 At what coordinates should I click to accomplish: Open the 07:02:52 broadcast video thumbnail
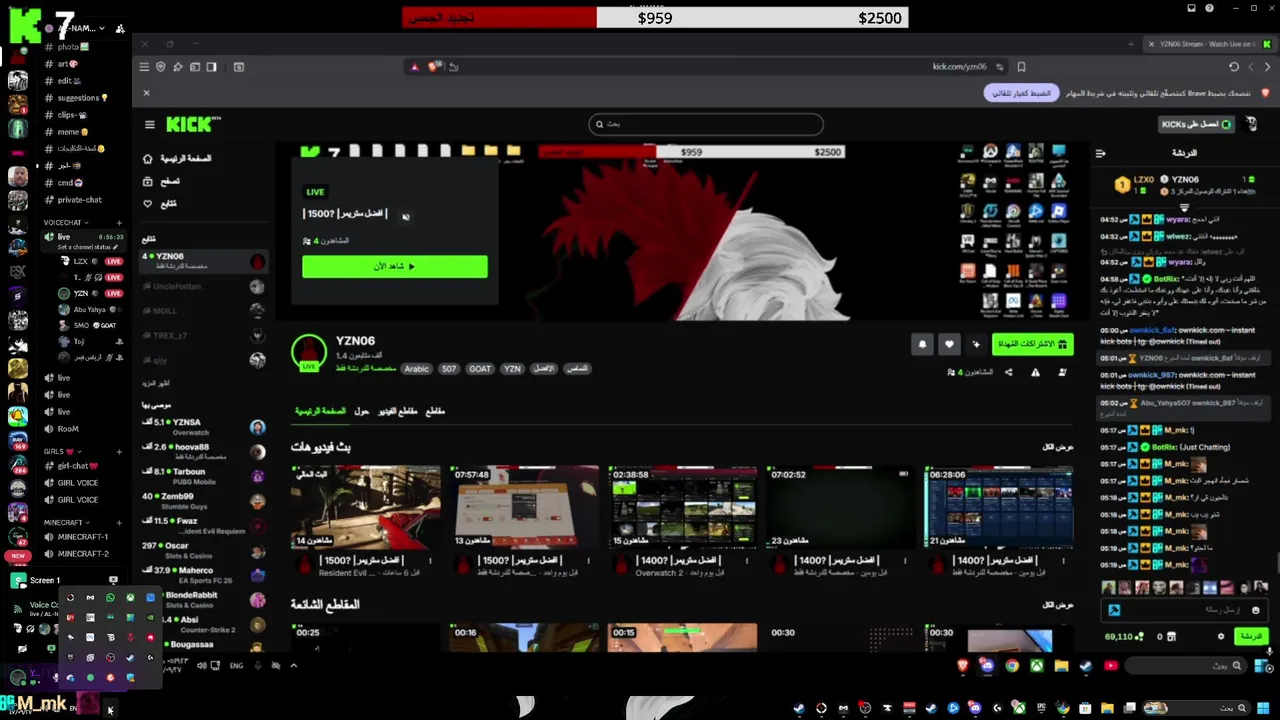840,507
